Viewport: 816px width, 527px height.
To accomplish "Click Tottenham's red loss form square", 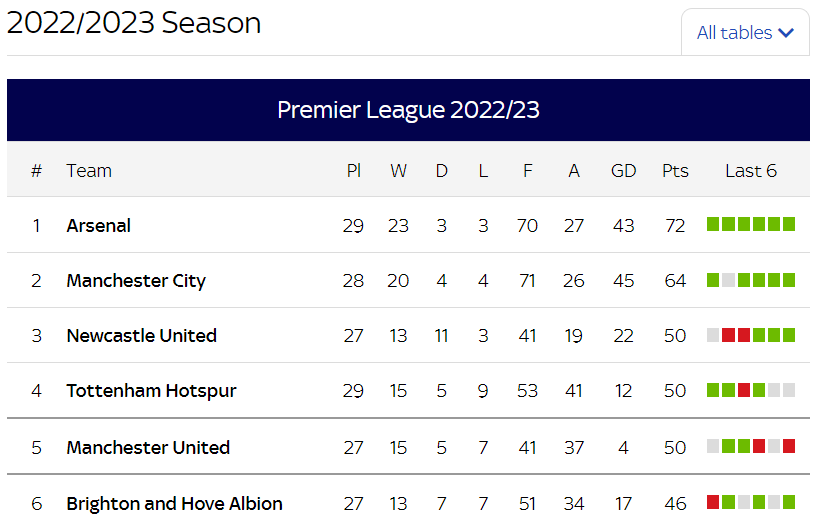I will point(744,390).
